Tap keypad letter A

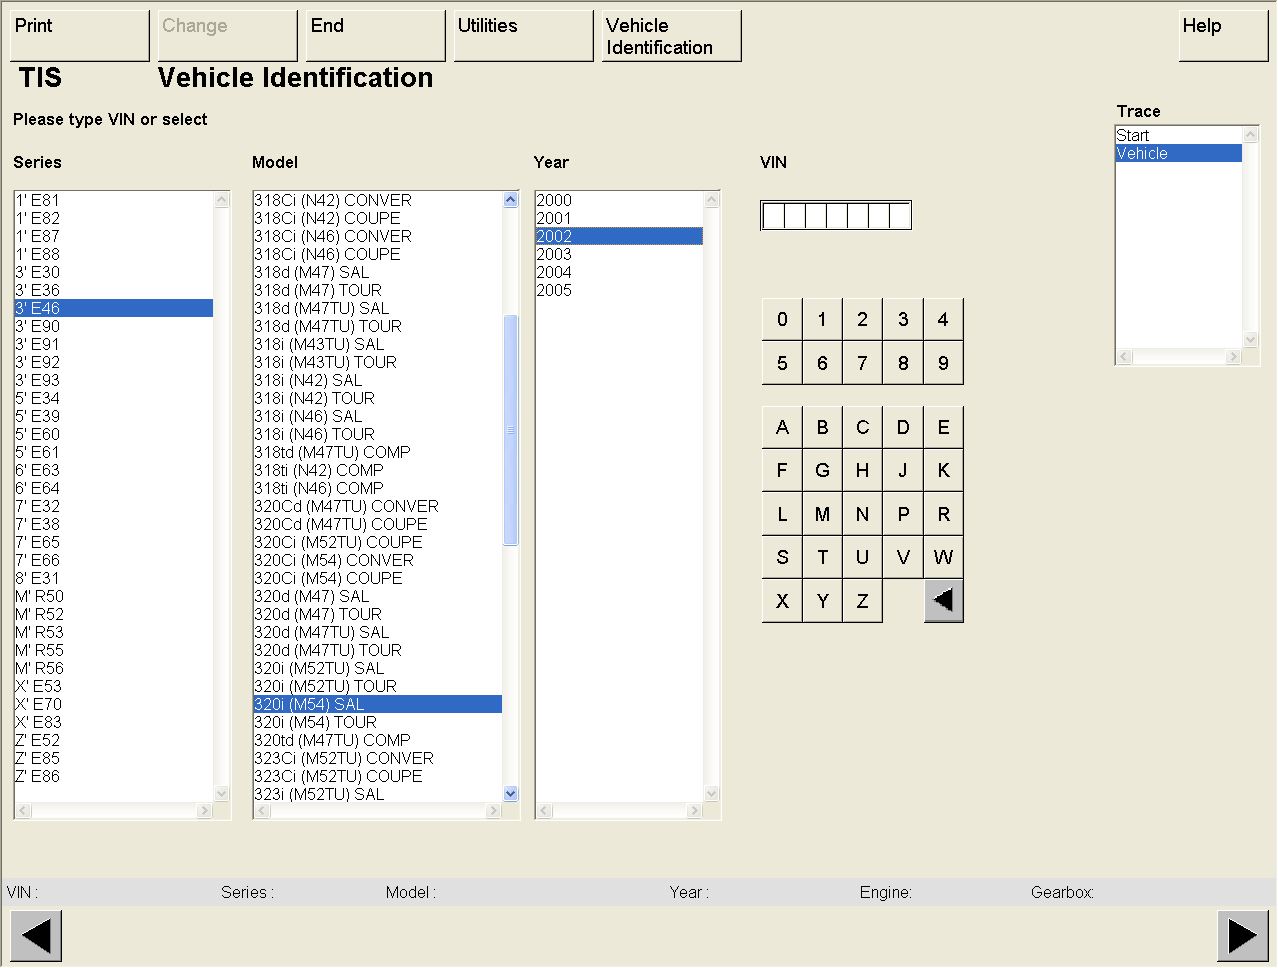click(x=782, y=427)
